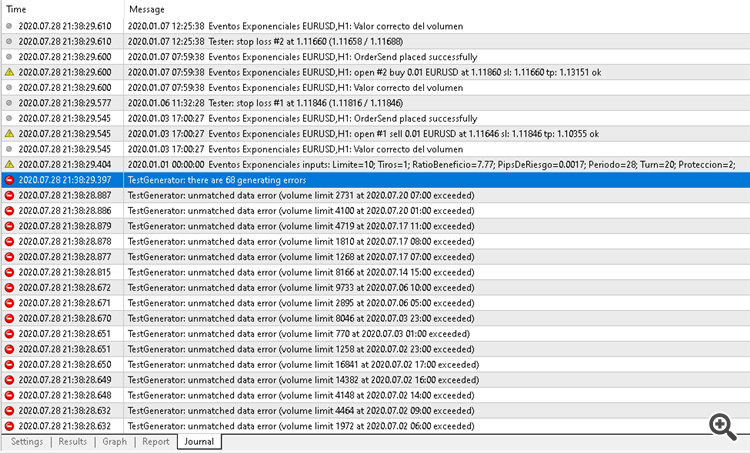Click error icon of volume limit 4100 row
This screenshot has height=453, width=750.
pos(9,210)
